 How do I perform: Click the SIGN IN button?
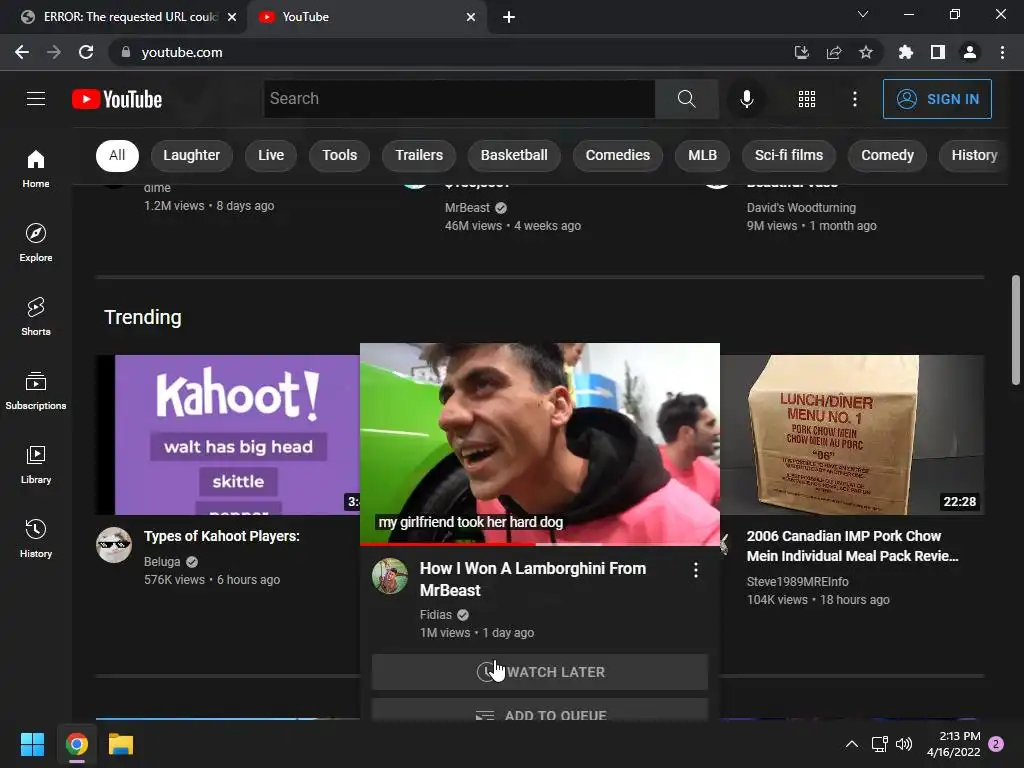(x=937, y=99)
